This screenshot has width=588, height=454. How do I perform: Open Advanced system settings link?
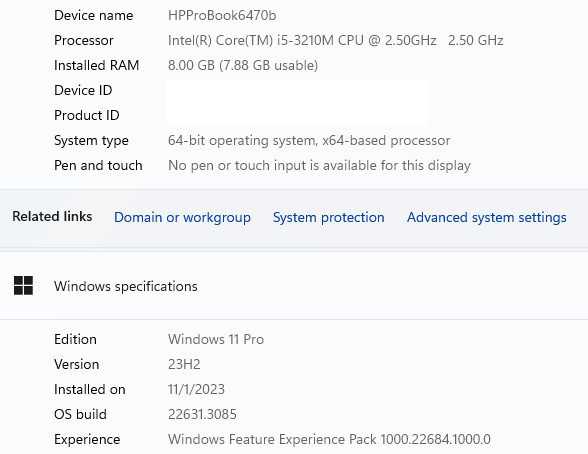point(487,217)
